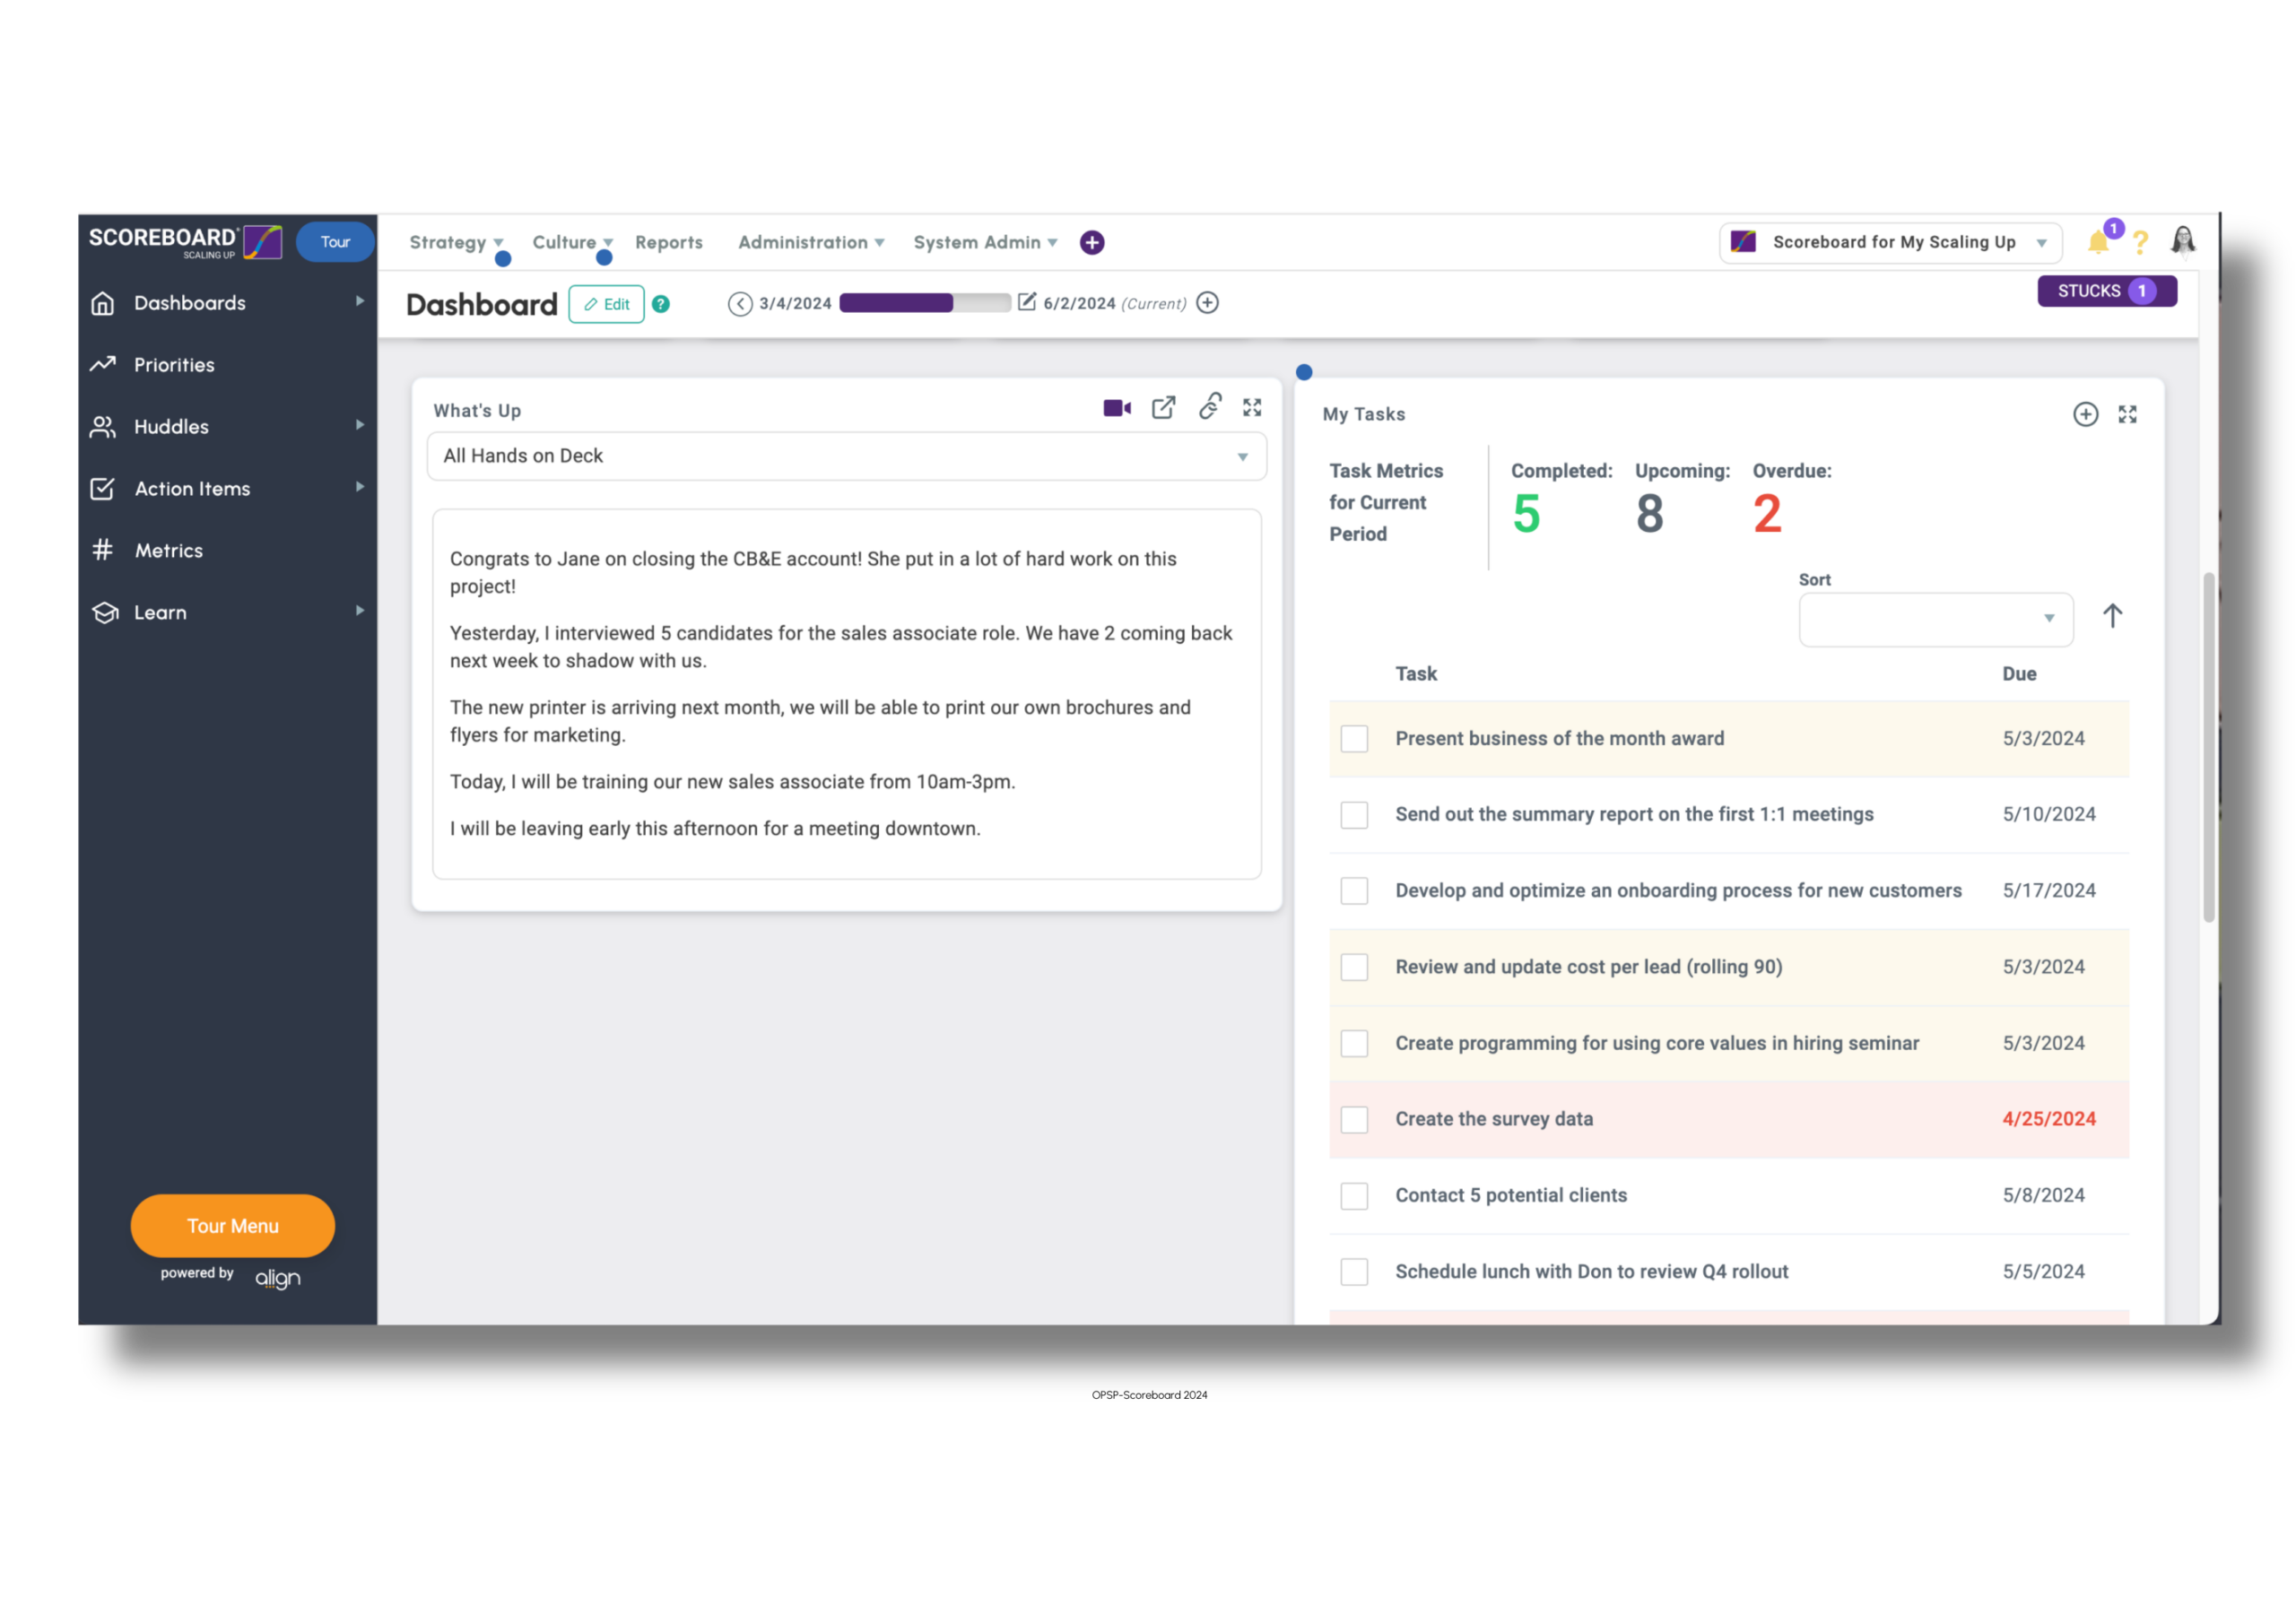This screenshot has width=2296, height=1615.
Task: Open the Sort dropdown in My Tasks
Action: click(1936, 620)
